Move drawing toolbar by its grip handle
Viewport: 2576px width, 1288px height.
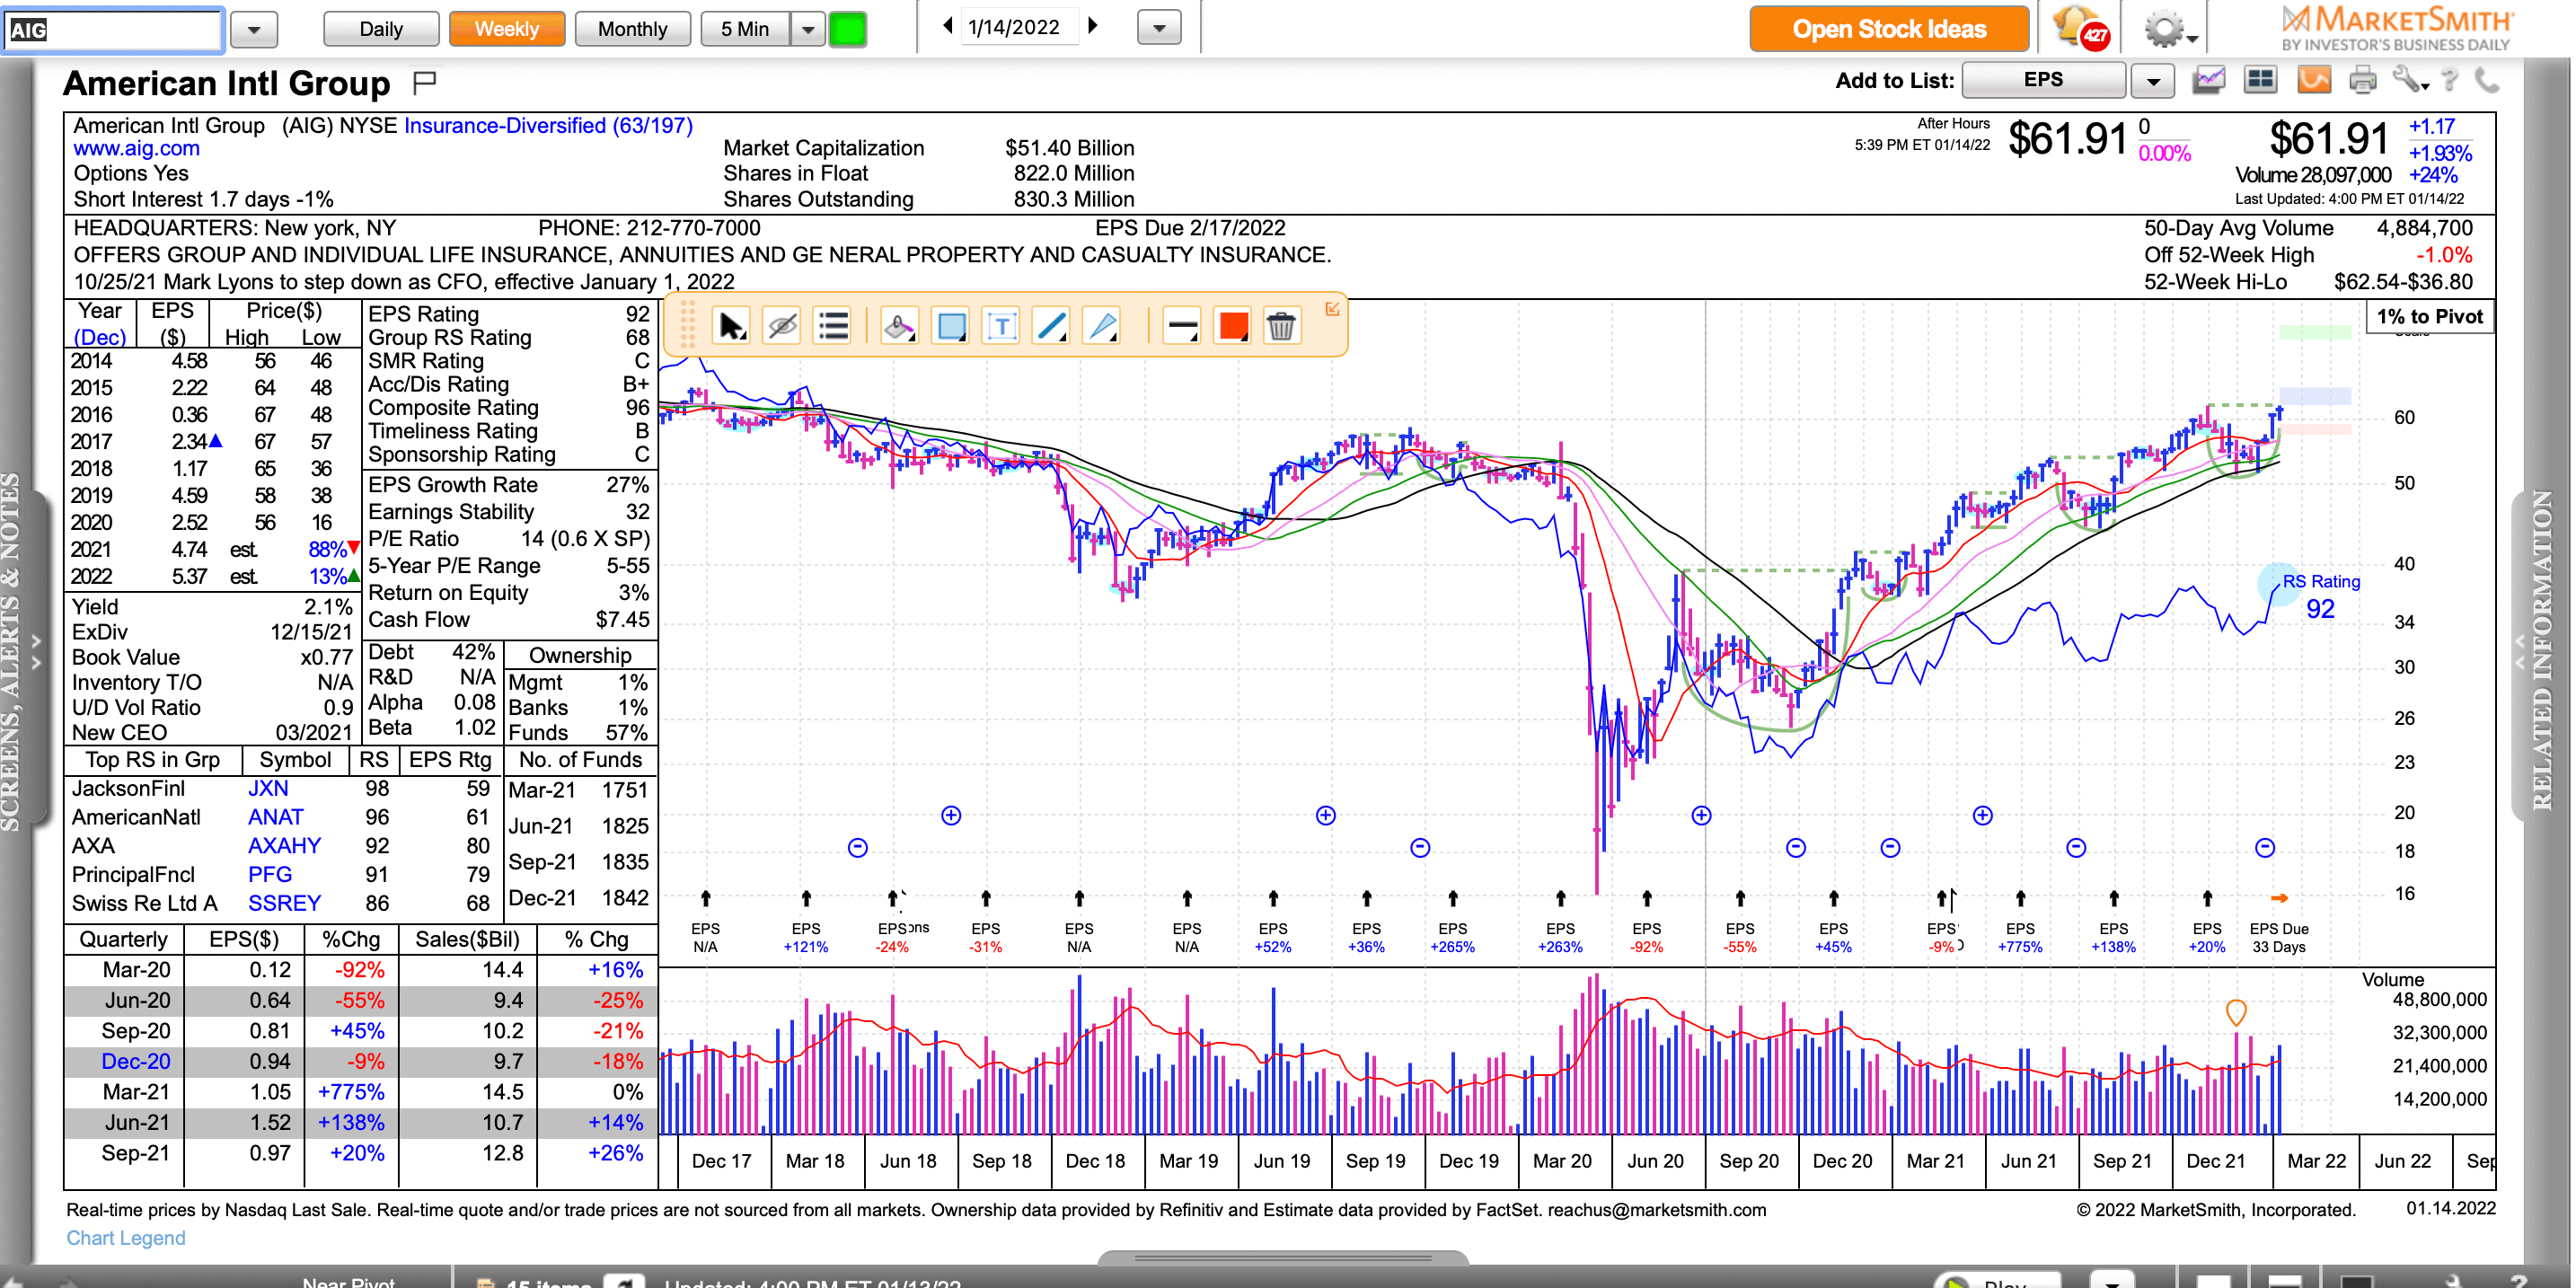pyautogui.click(x=687, y=326)
